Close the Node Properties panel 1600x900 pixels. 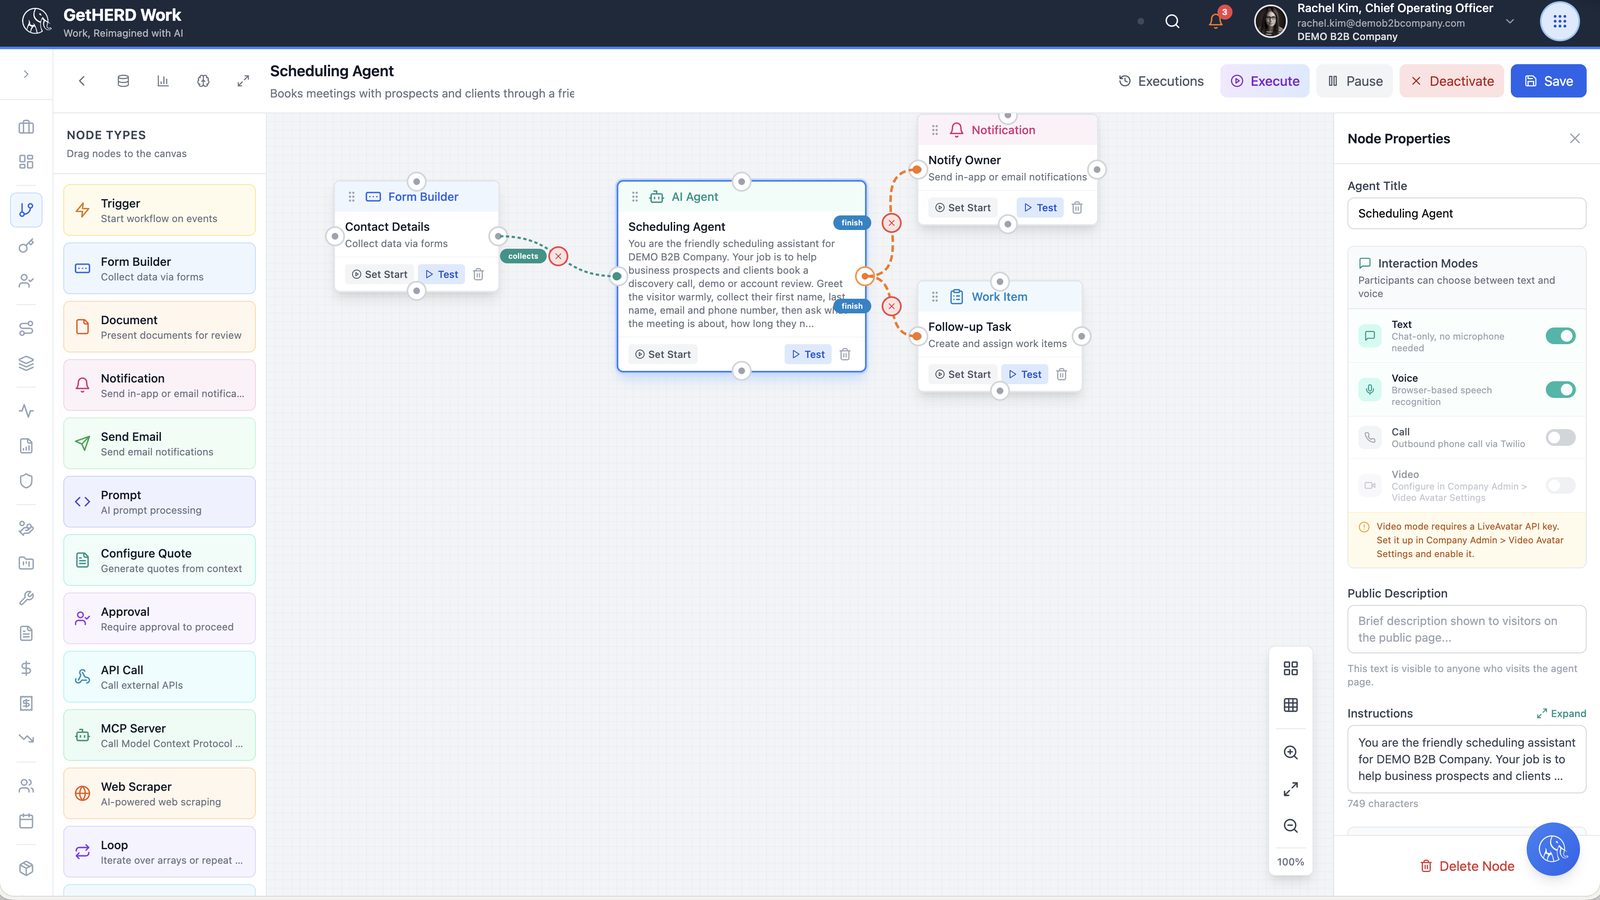click(1575, 139)
